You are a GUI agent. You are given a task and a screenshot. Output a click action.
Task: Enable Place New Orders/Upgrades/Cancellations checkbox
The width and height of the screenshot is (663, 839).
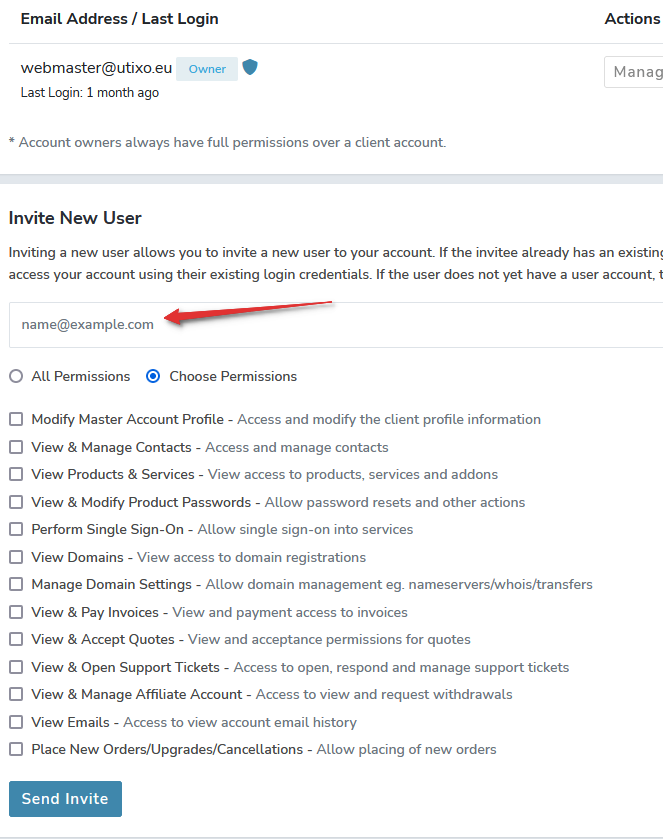pos(16,750)
